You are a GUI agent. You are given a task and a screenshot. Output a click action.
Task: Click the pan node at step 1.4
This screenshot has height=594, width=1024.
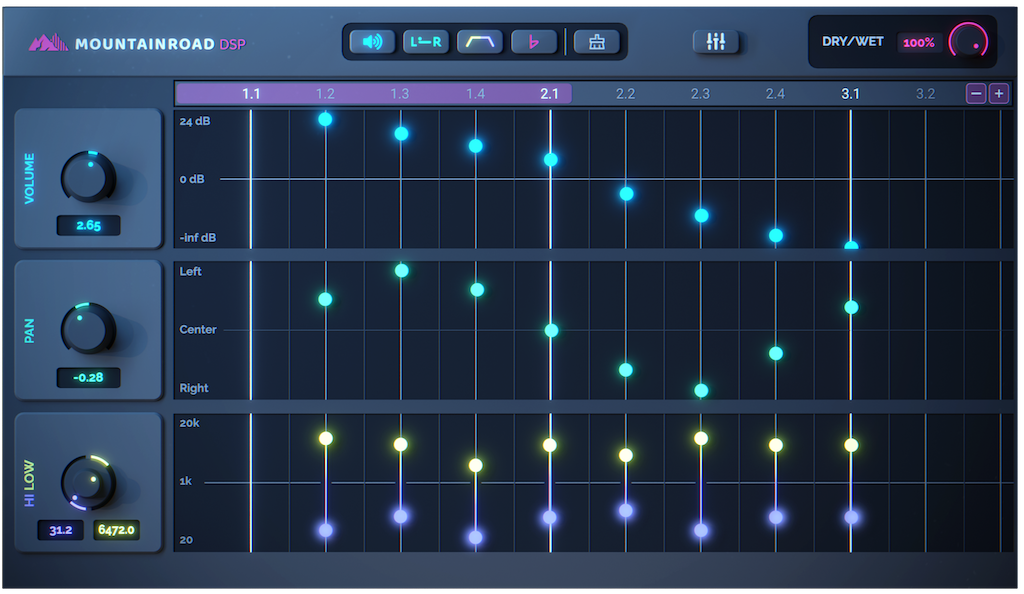[477, 290]
